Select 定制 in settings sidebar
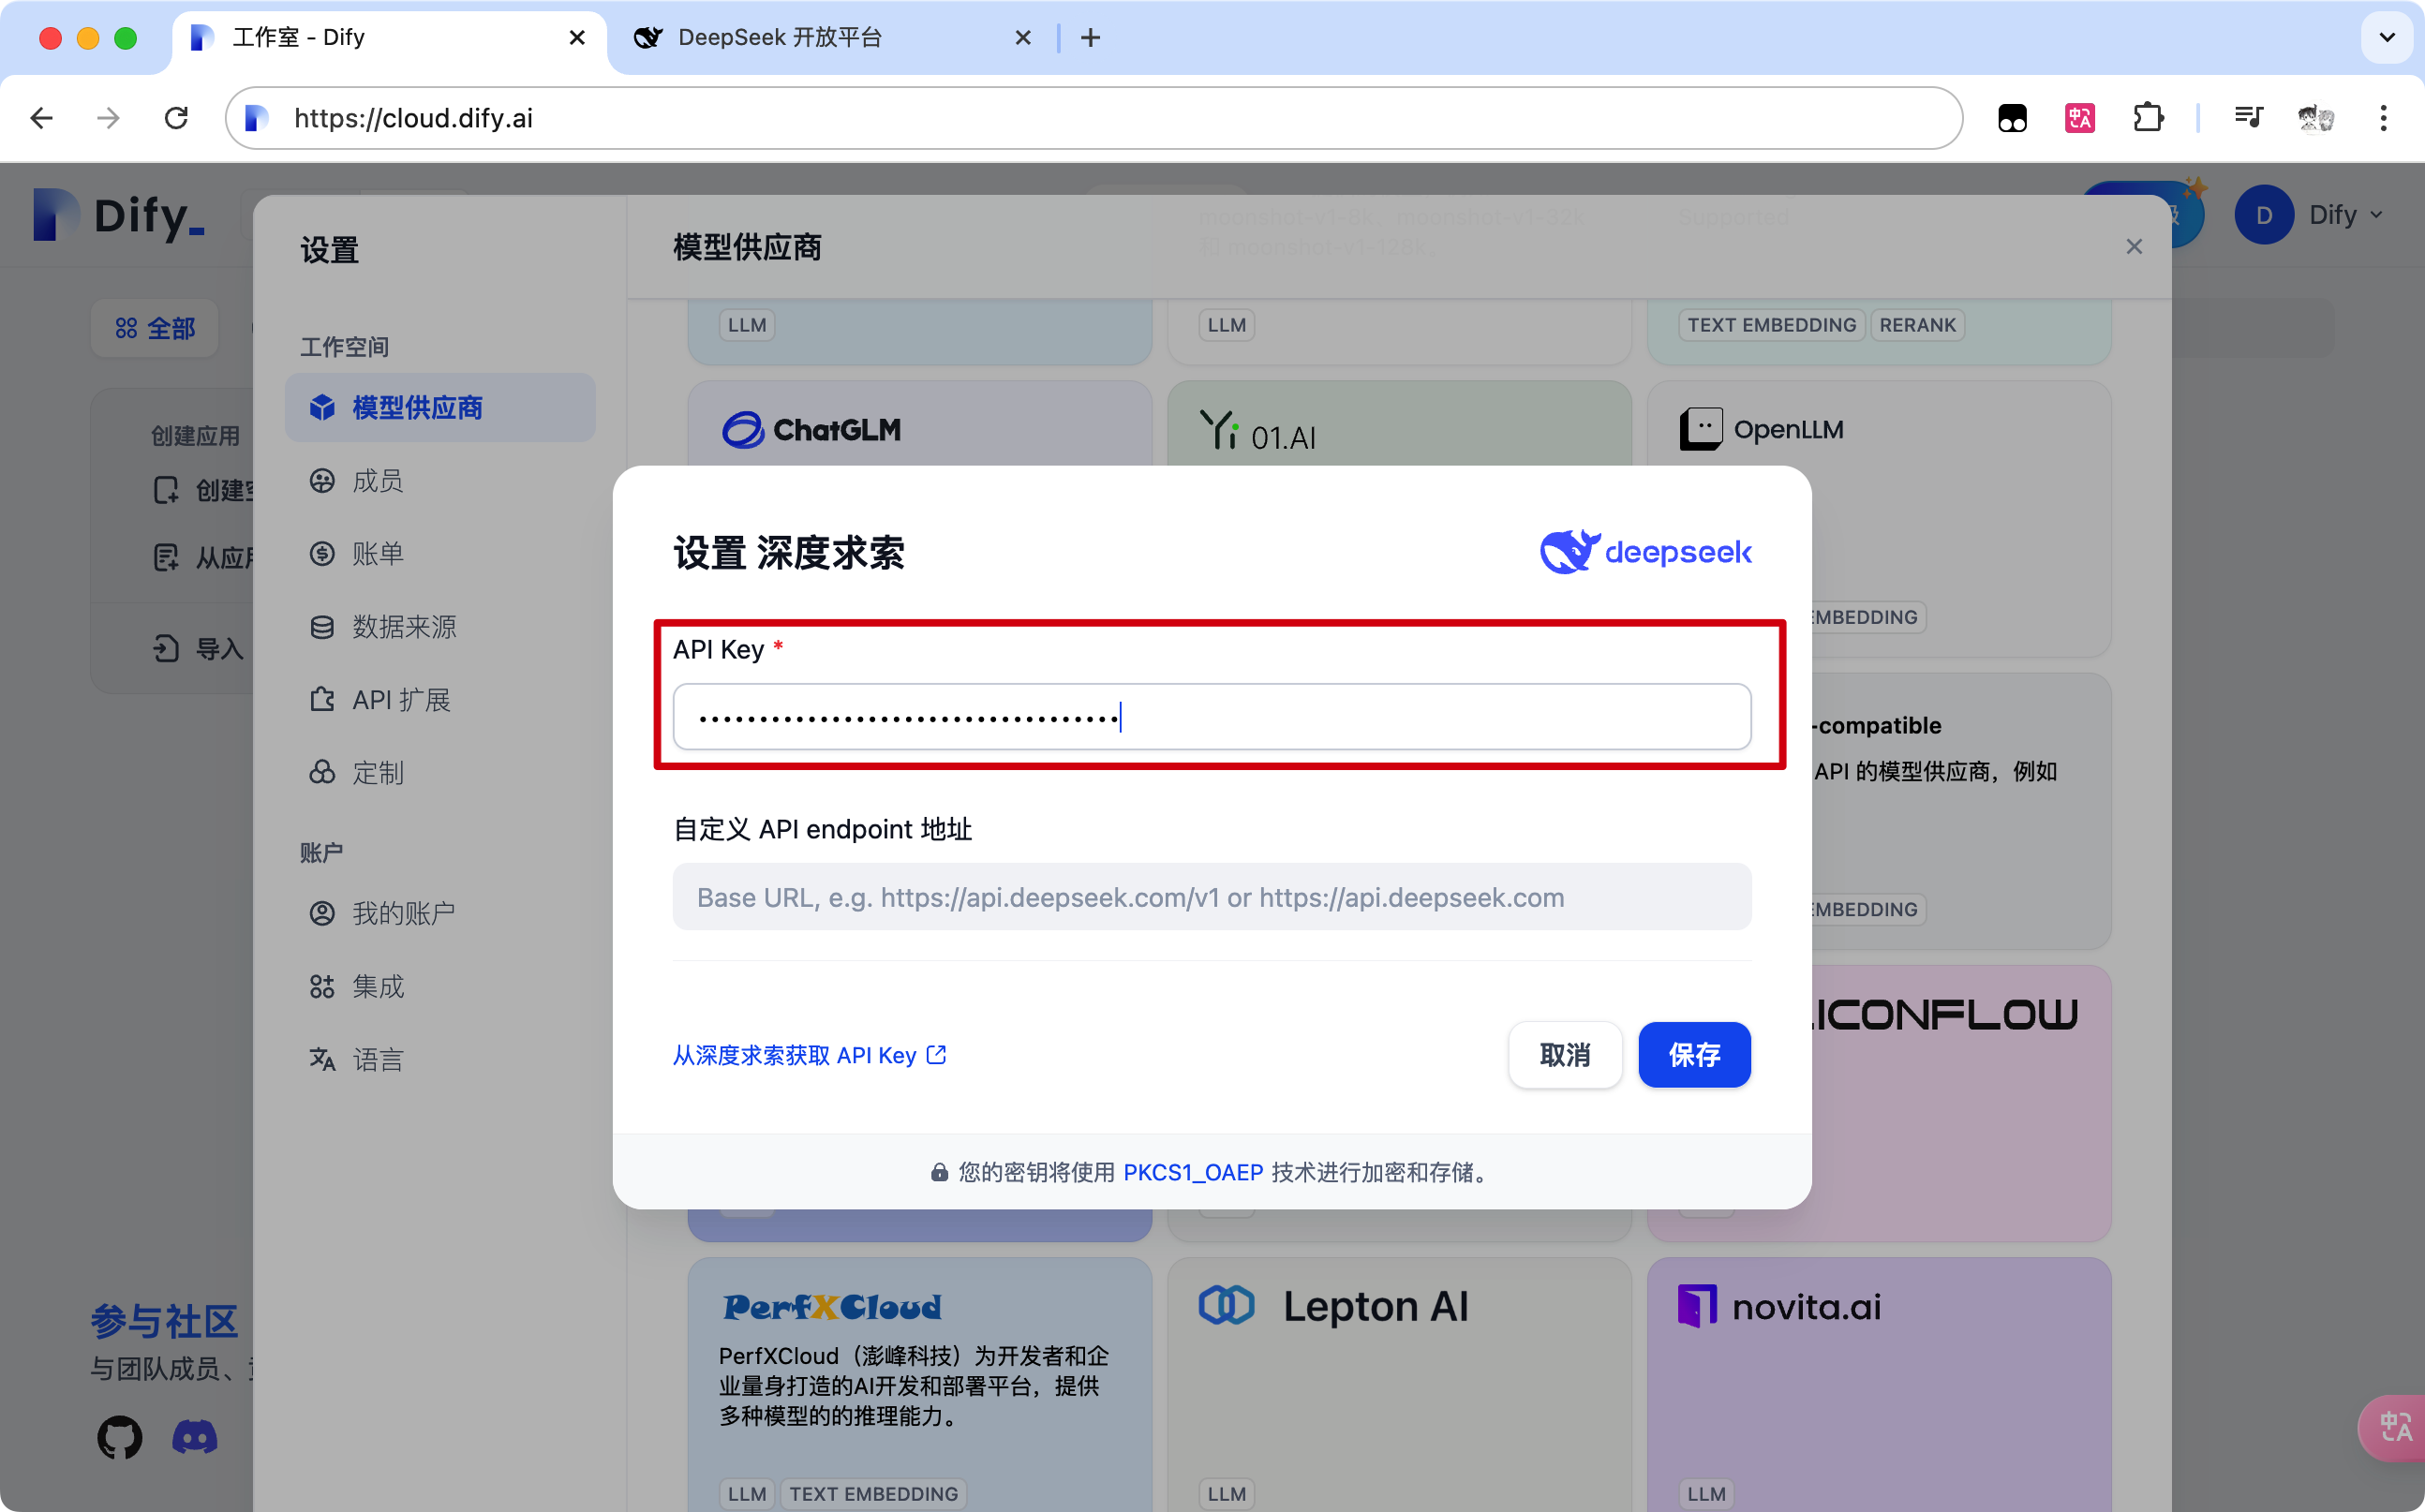 tap(440, 773)
